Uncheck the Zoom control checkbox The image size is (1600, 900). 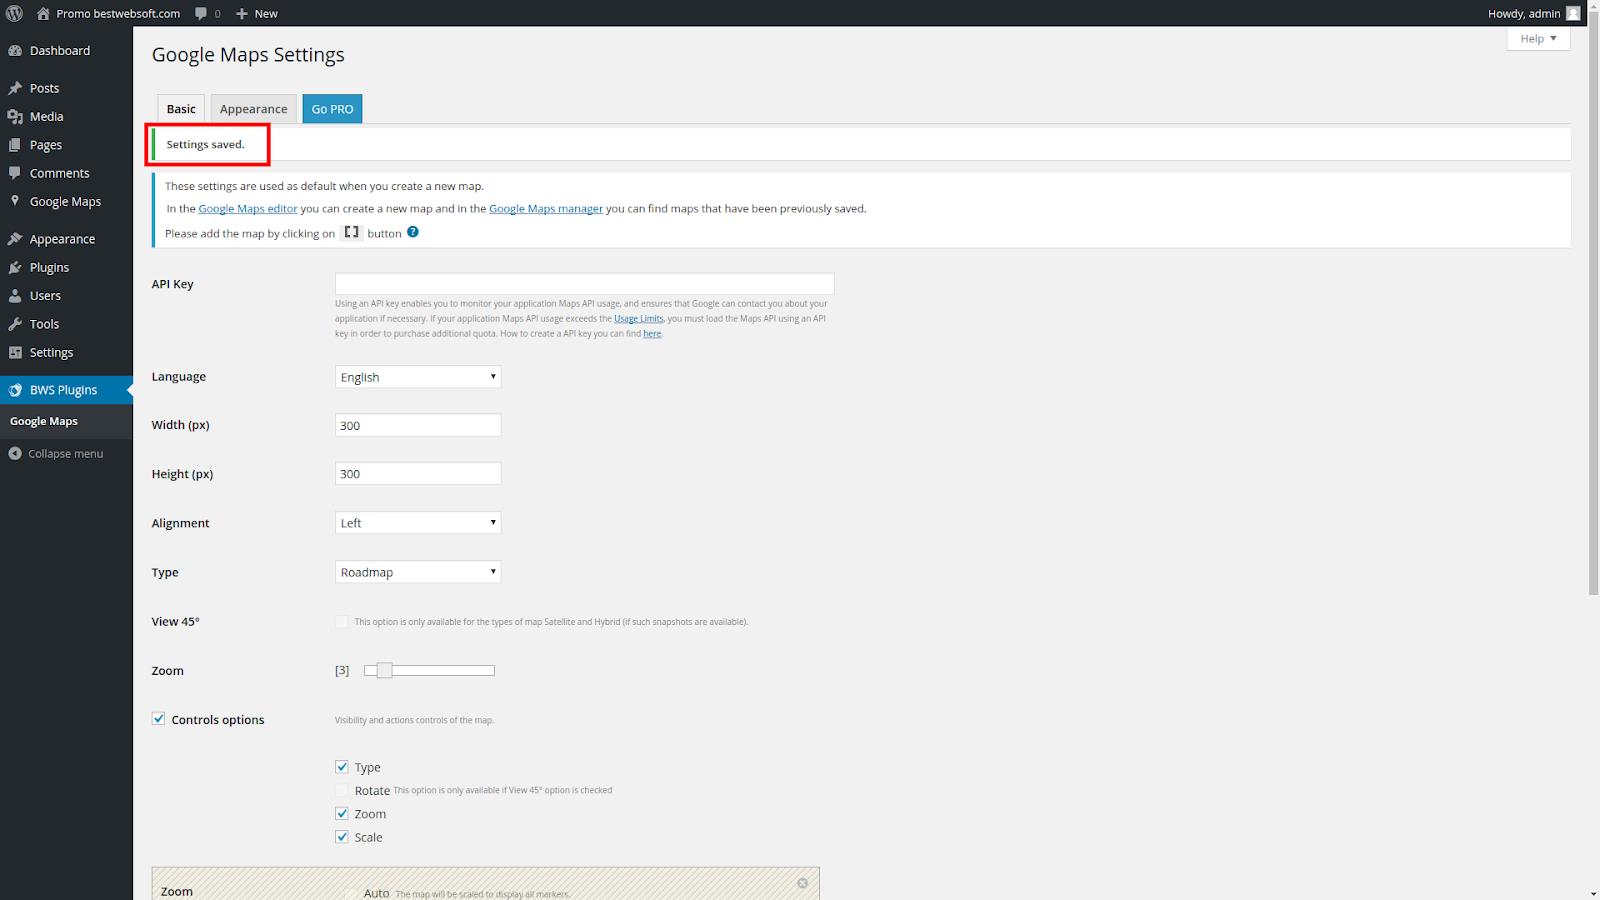pyautogui.click(x=342, y=813)
